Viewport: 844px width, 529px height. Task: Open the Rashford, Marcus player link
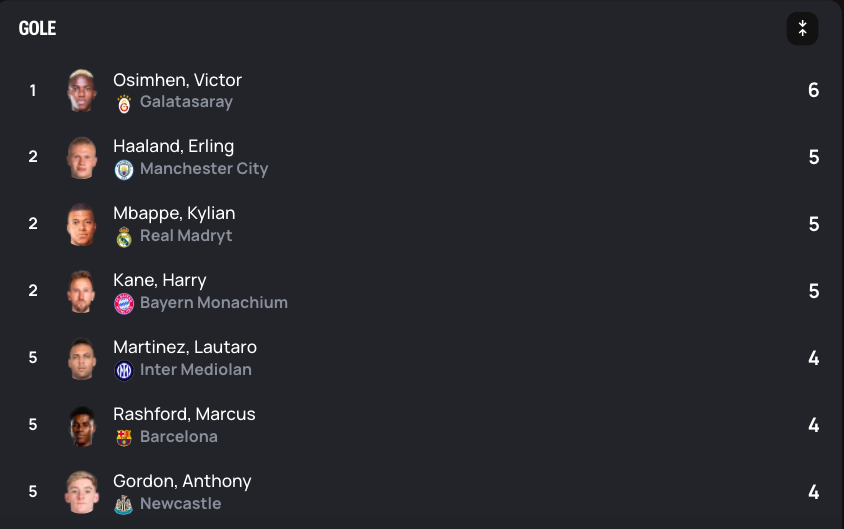point(184,414)
